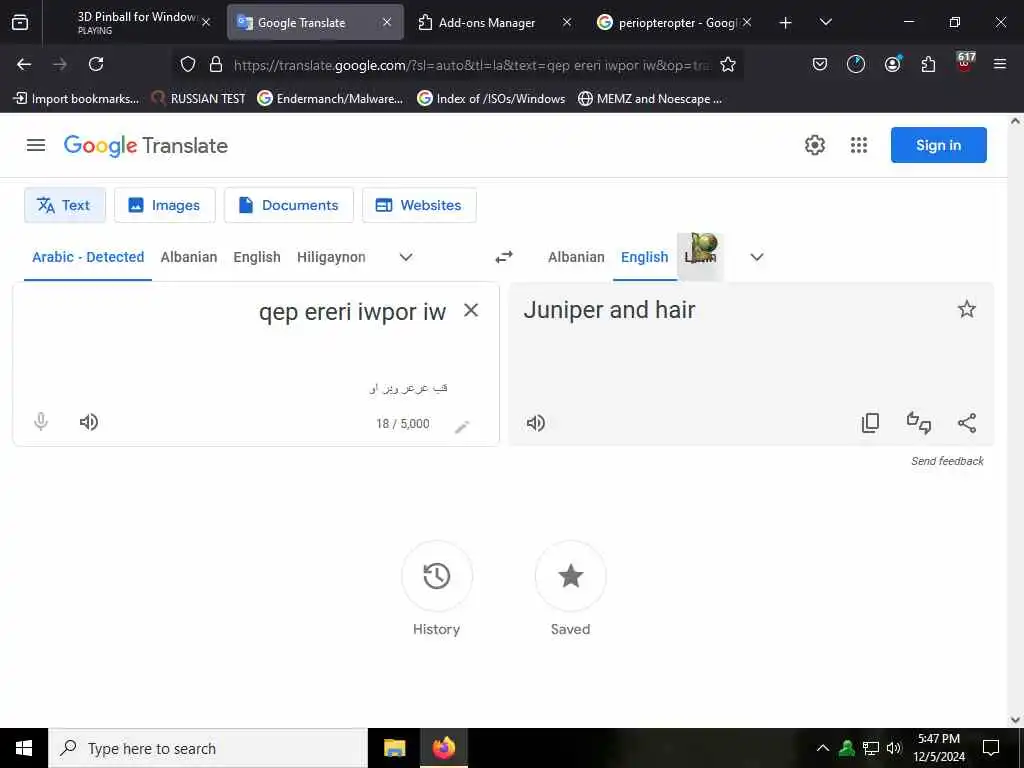
Task: Open Google Translate settings gear
Action: click(814, 145)
